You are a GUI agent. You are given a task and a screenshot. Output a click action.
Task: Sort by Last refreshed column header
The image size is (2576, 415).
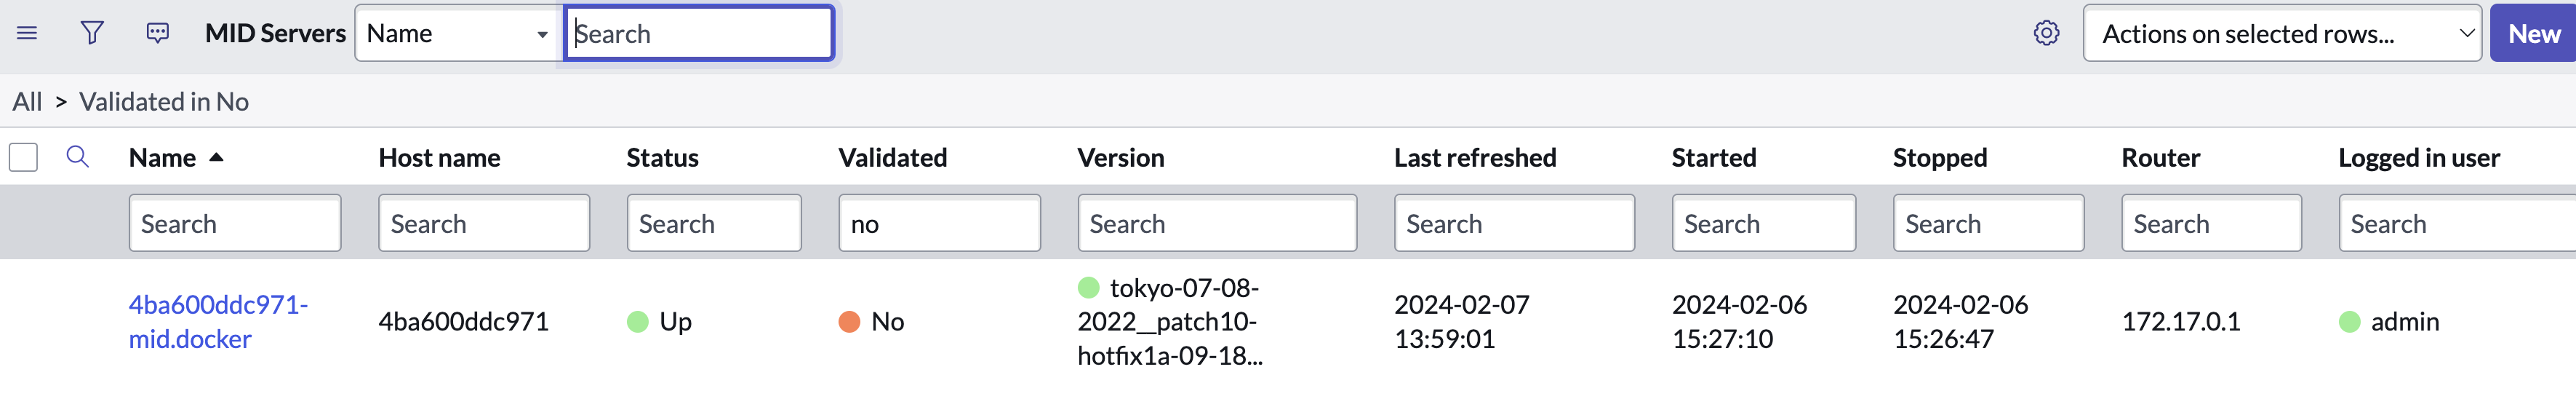pyautogui.click(x=1475, y=157)
